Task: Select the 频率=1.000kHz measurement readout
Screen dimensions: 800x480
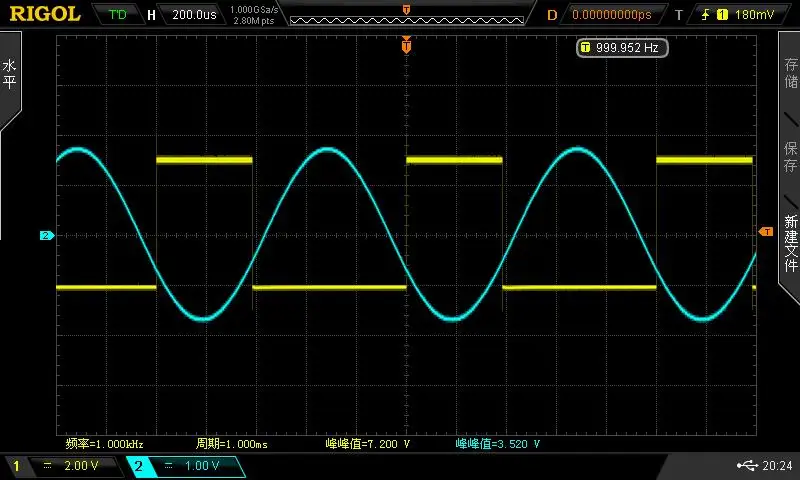Action: tap(105, 444)
